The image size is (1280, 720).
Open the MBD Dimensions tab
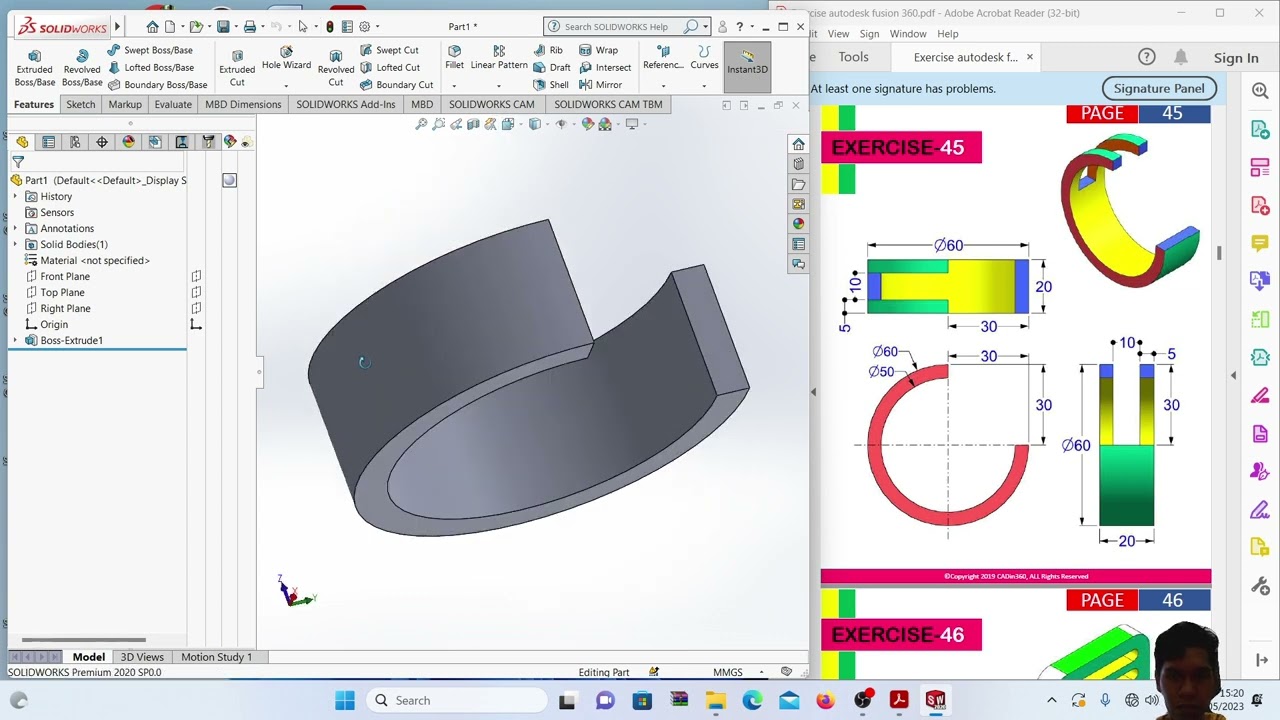[x=243, y=104]
